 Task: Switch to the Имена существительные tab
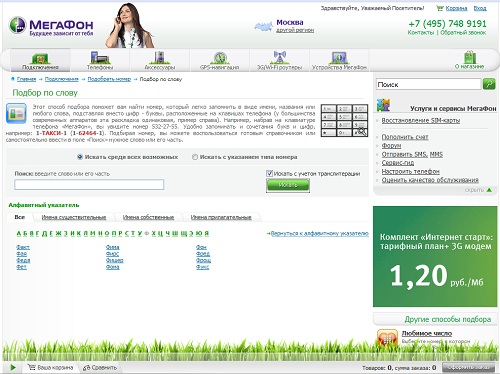(74, 217)
